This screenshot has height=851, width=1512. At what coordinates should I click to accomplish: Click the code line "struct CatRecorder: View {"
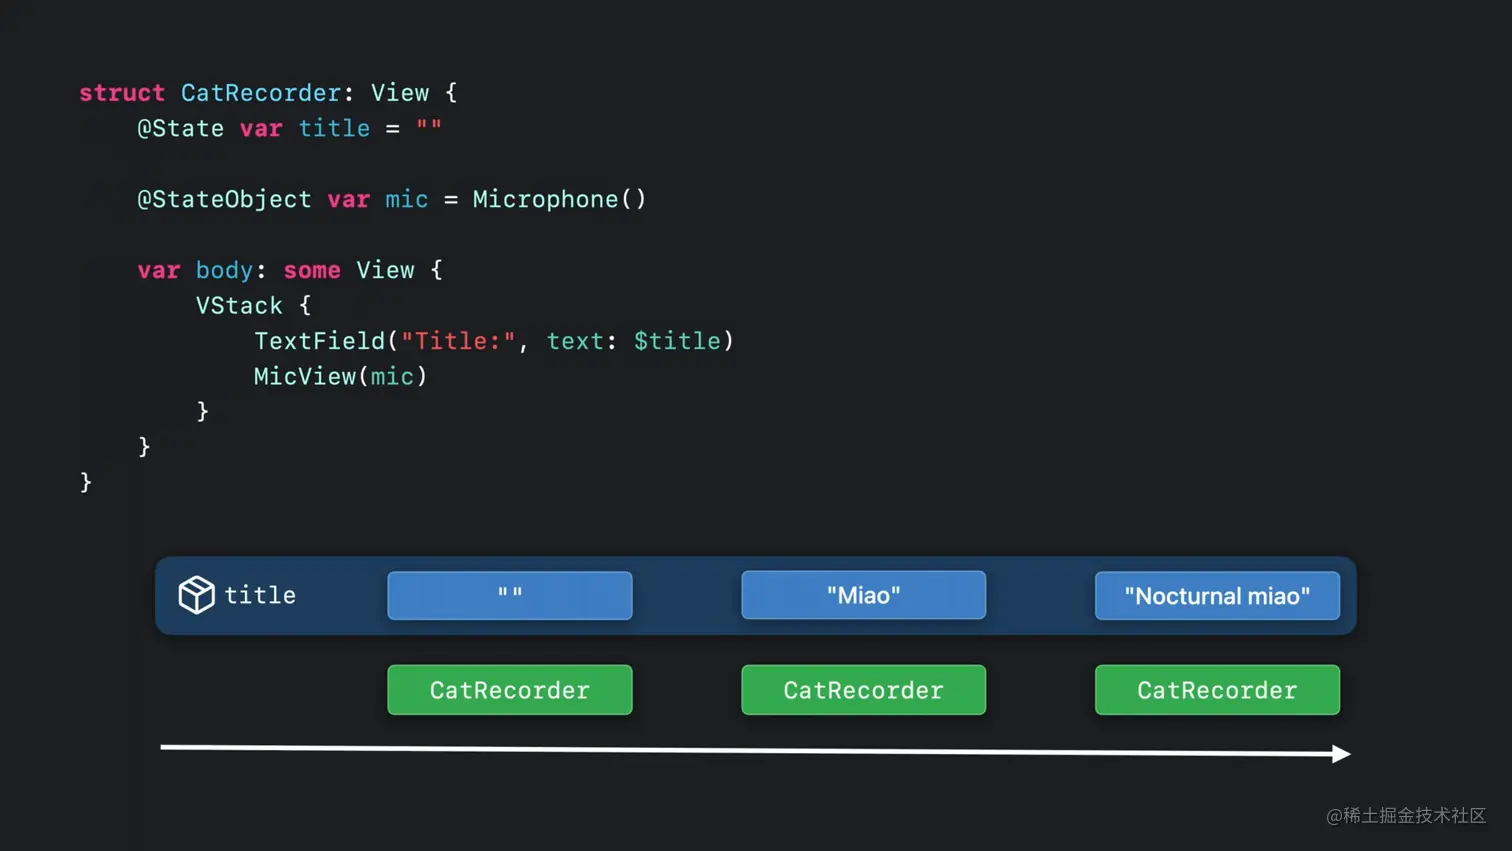click(268, 93)
